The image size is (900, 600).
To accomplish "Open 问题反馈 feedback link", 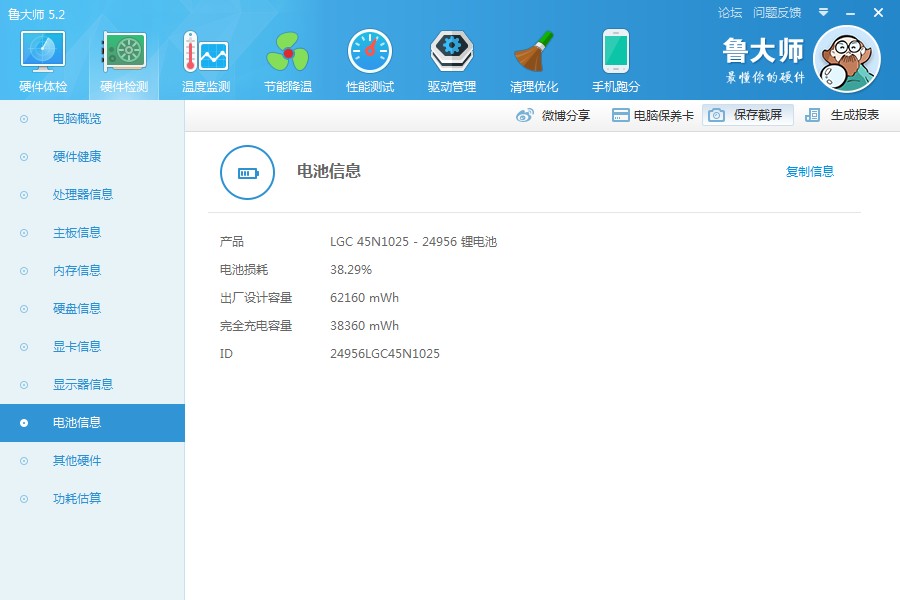I will click(x=777, y=13).
